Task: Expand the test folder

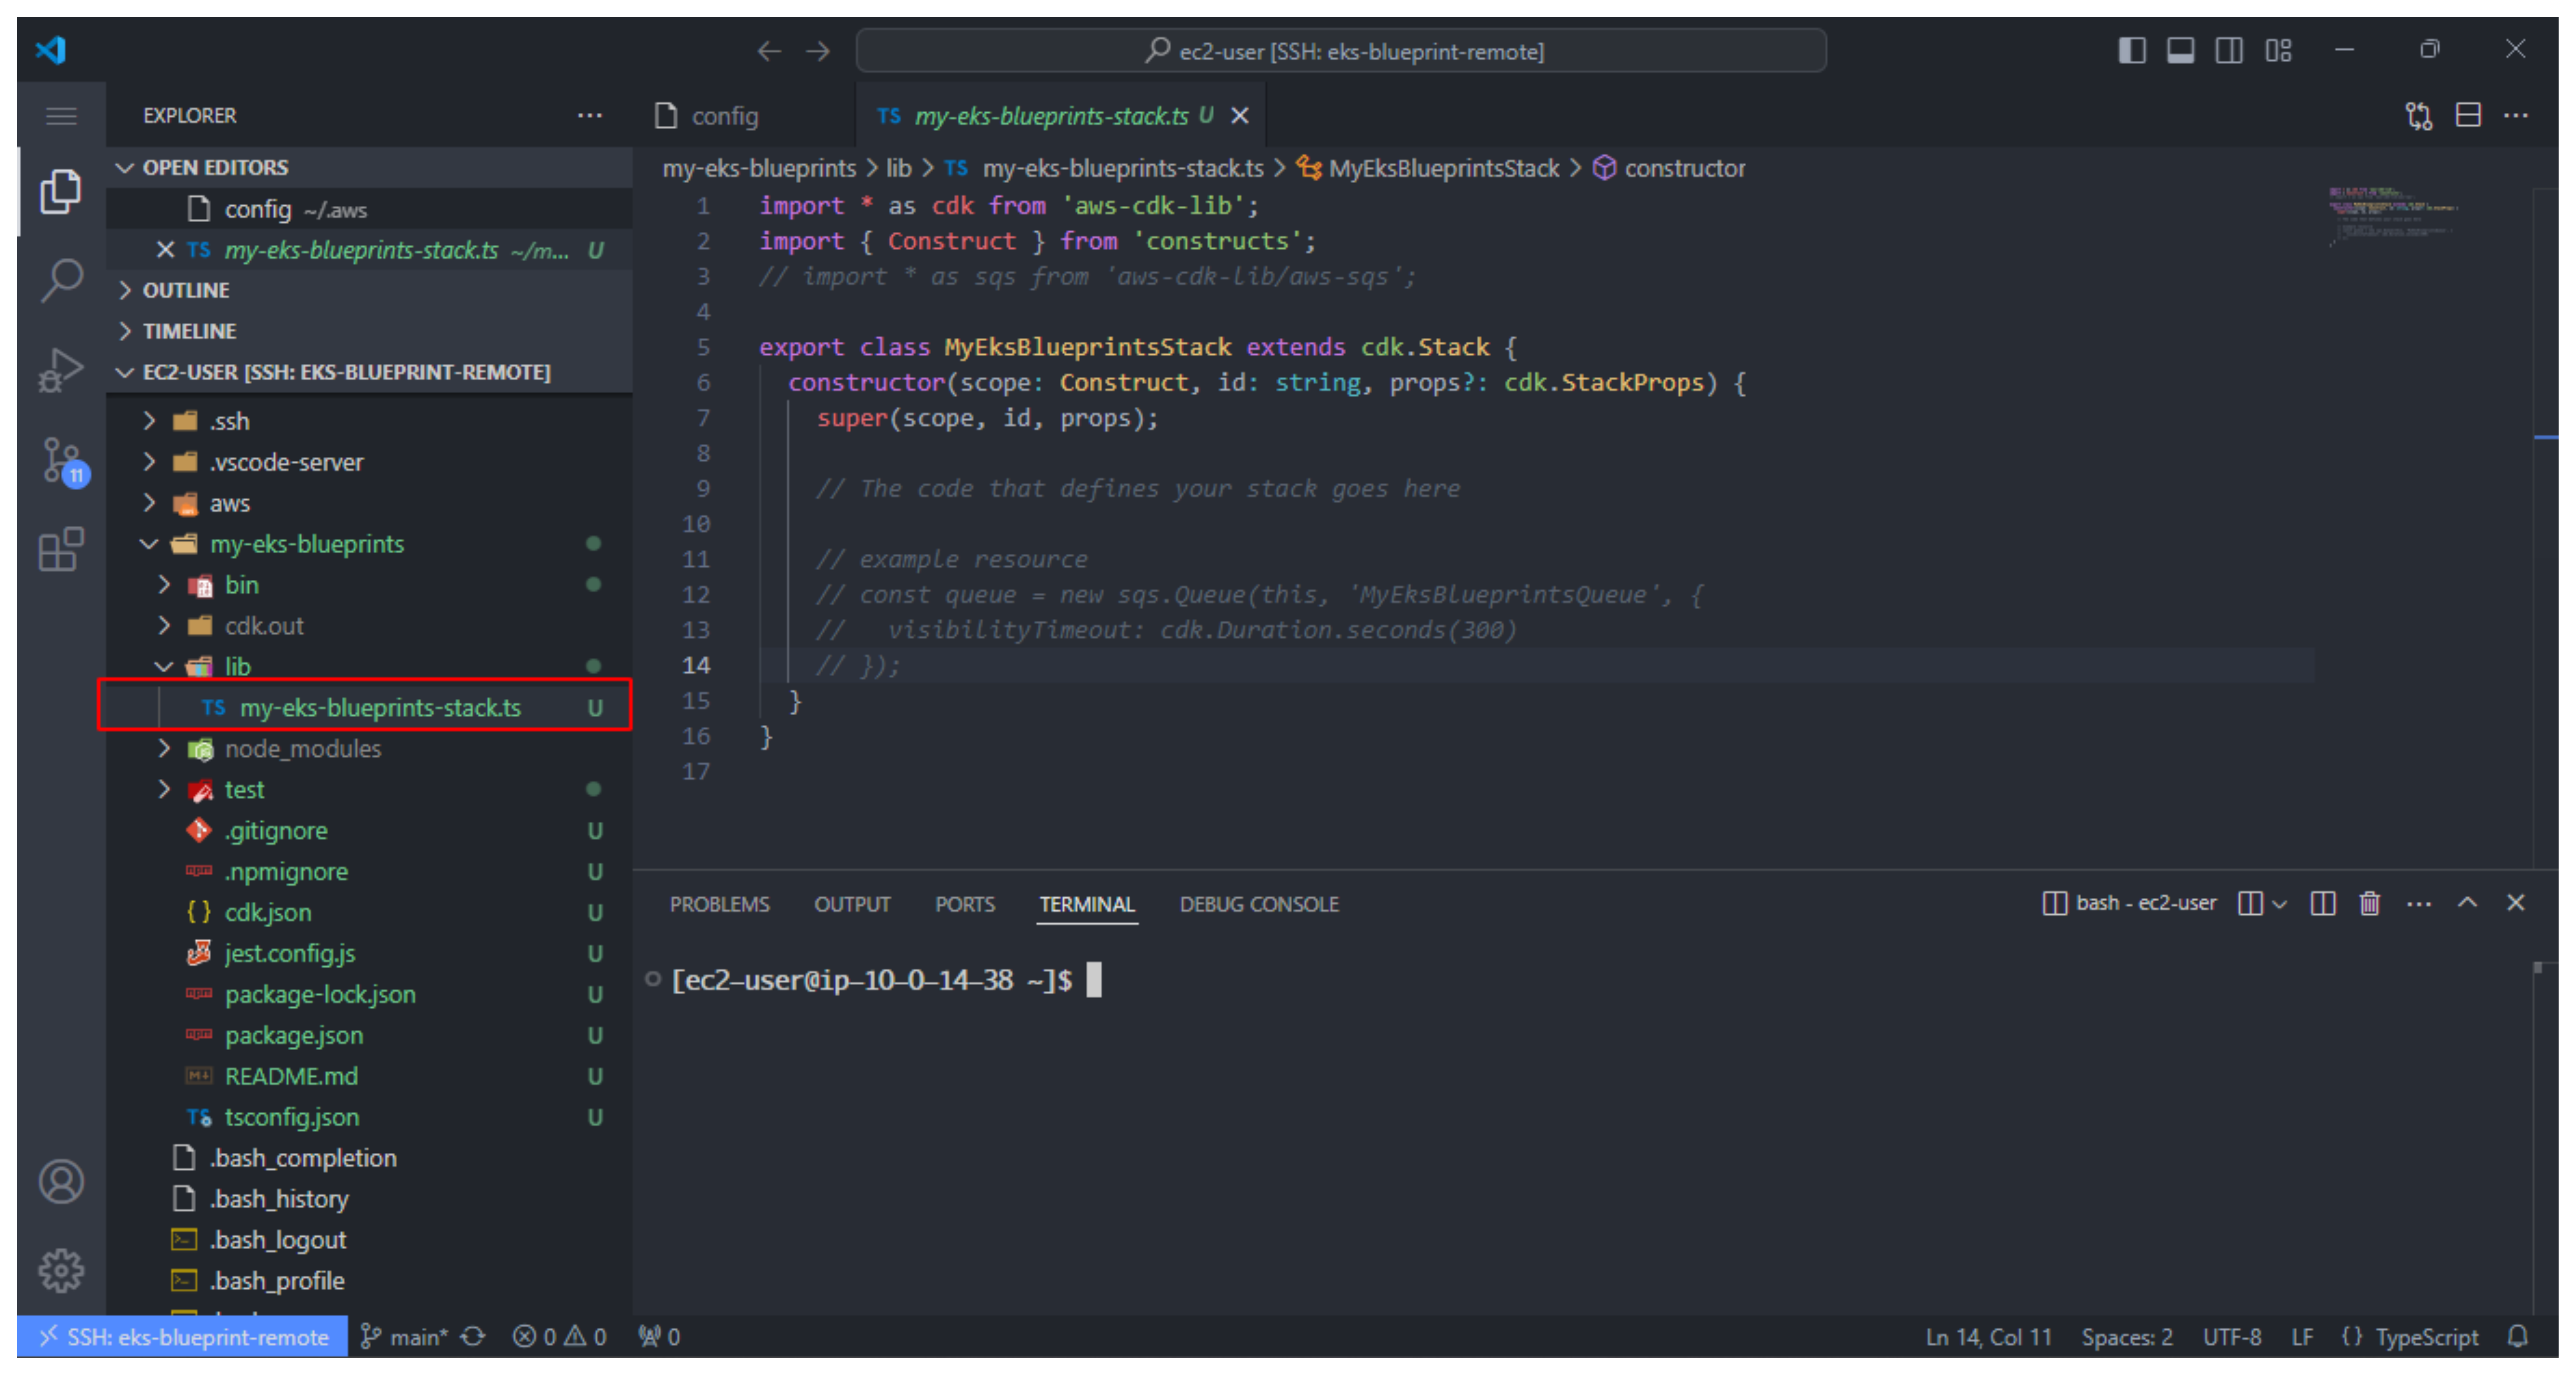Action: click(x=368, y=790)
